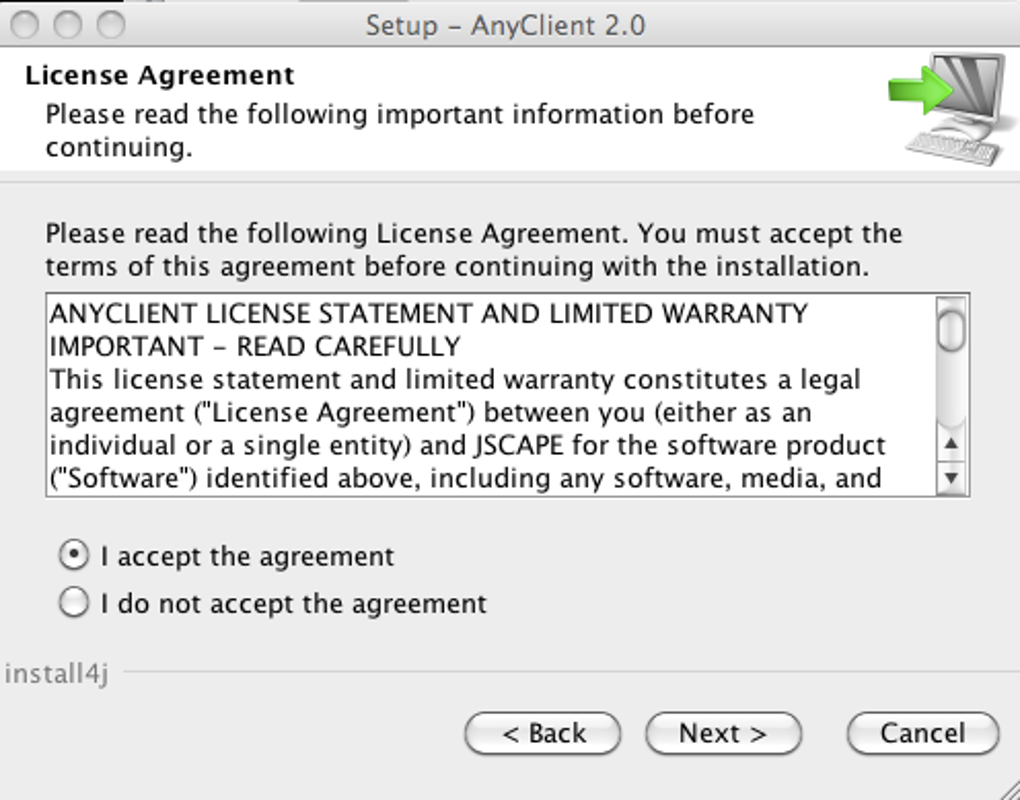Click the 'License Agreement' heading
Screen dimensions: 1020x800
tap(160, 76)
